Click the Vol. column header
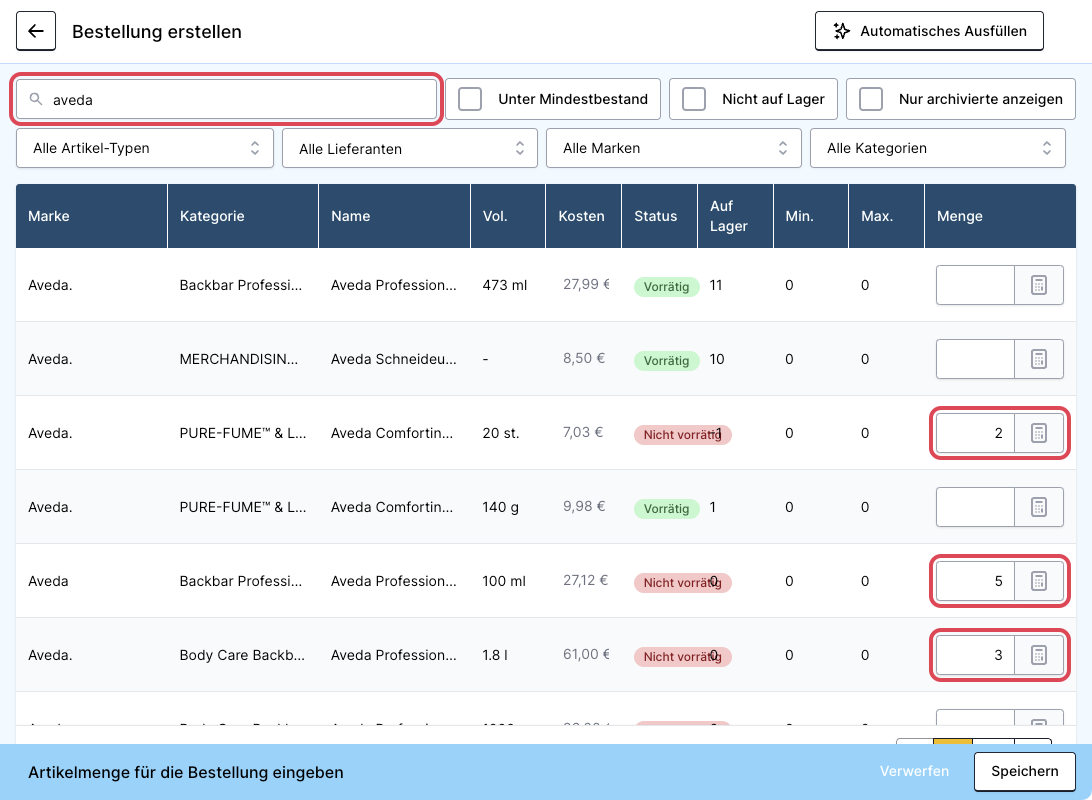1092x800 pixels. pyautogui.click(x=508, y=216)
